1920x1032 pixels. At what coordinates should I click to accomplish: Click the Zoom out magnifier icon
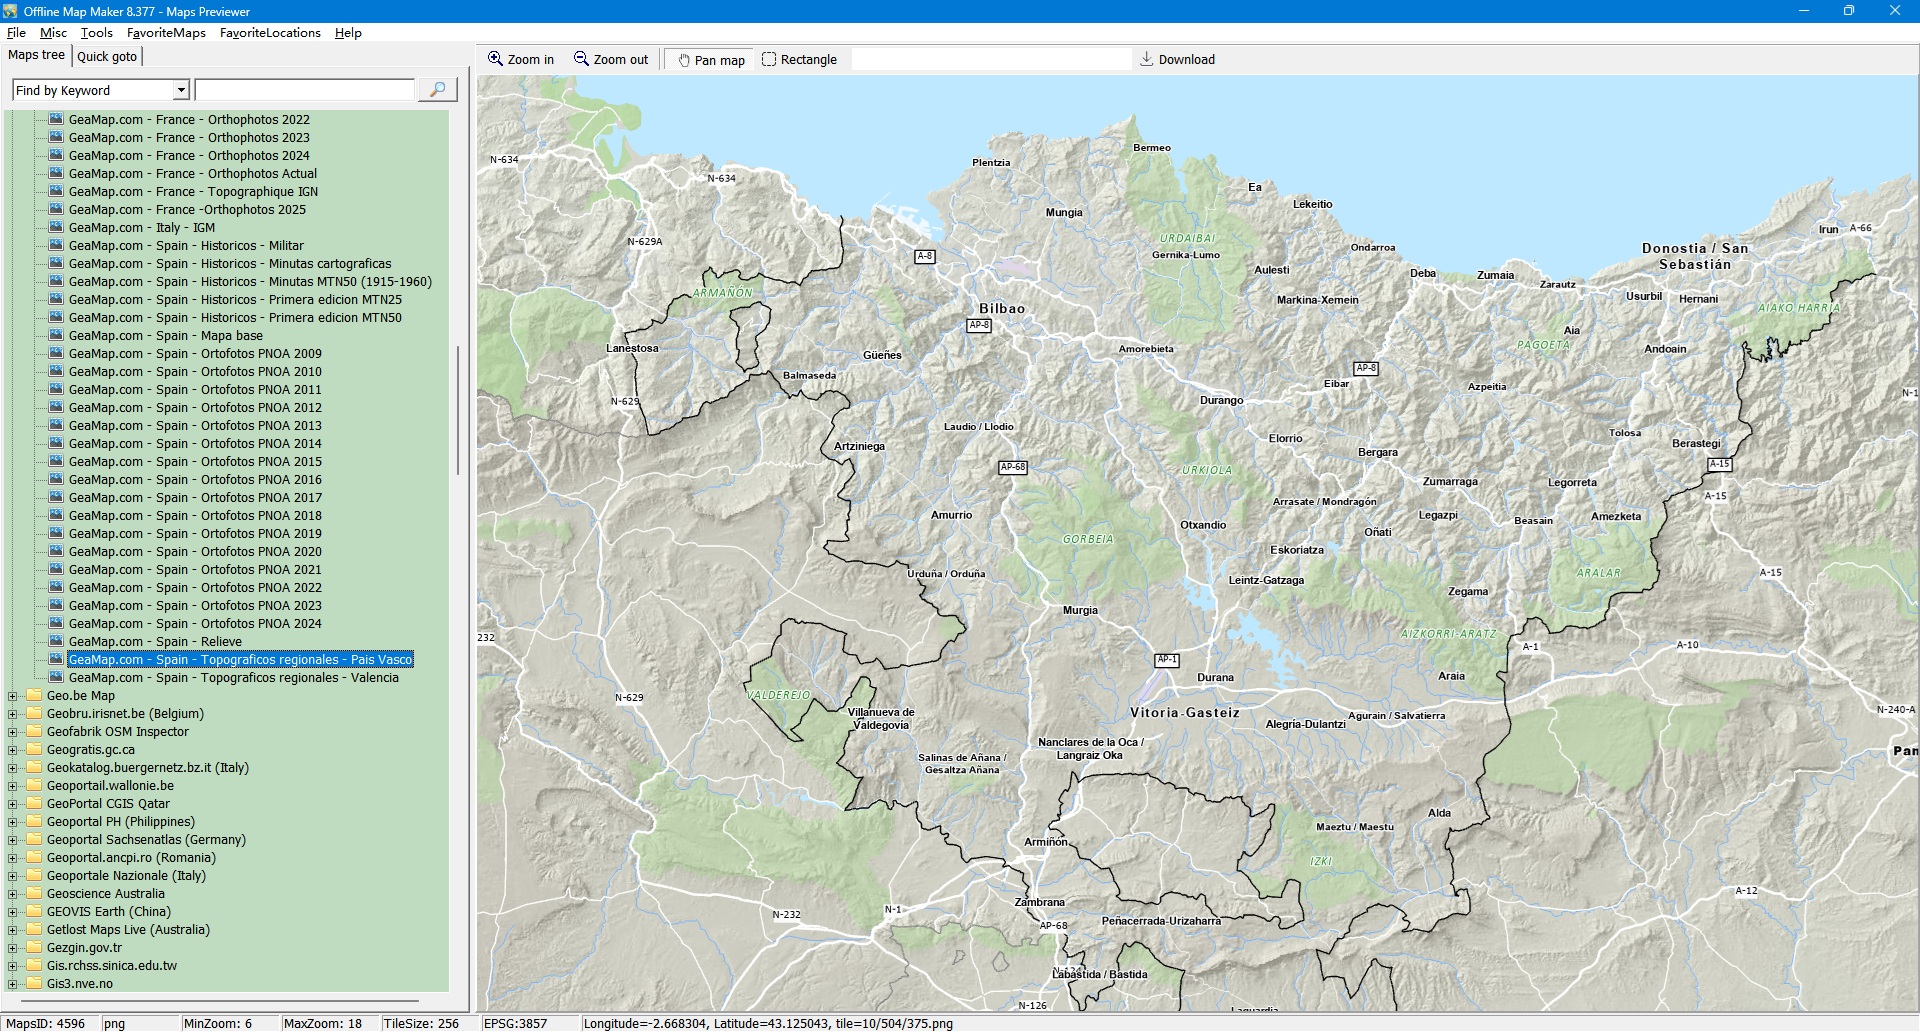[x=581, y=59]
